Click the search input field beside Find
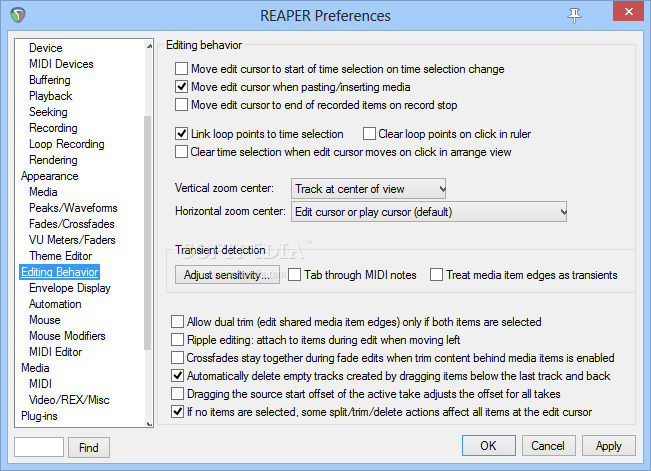The image size is (651, 471). tap(39, 447)
